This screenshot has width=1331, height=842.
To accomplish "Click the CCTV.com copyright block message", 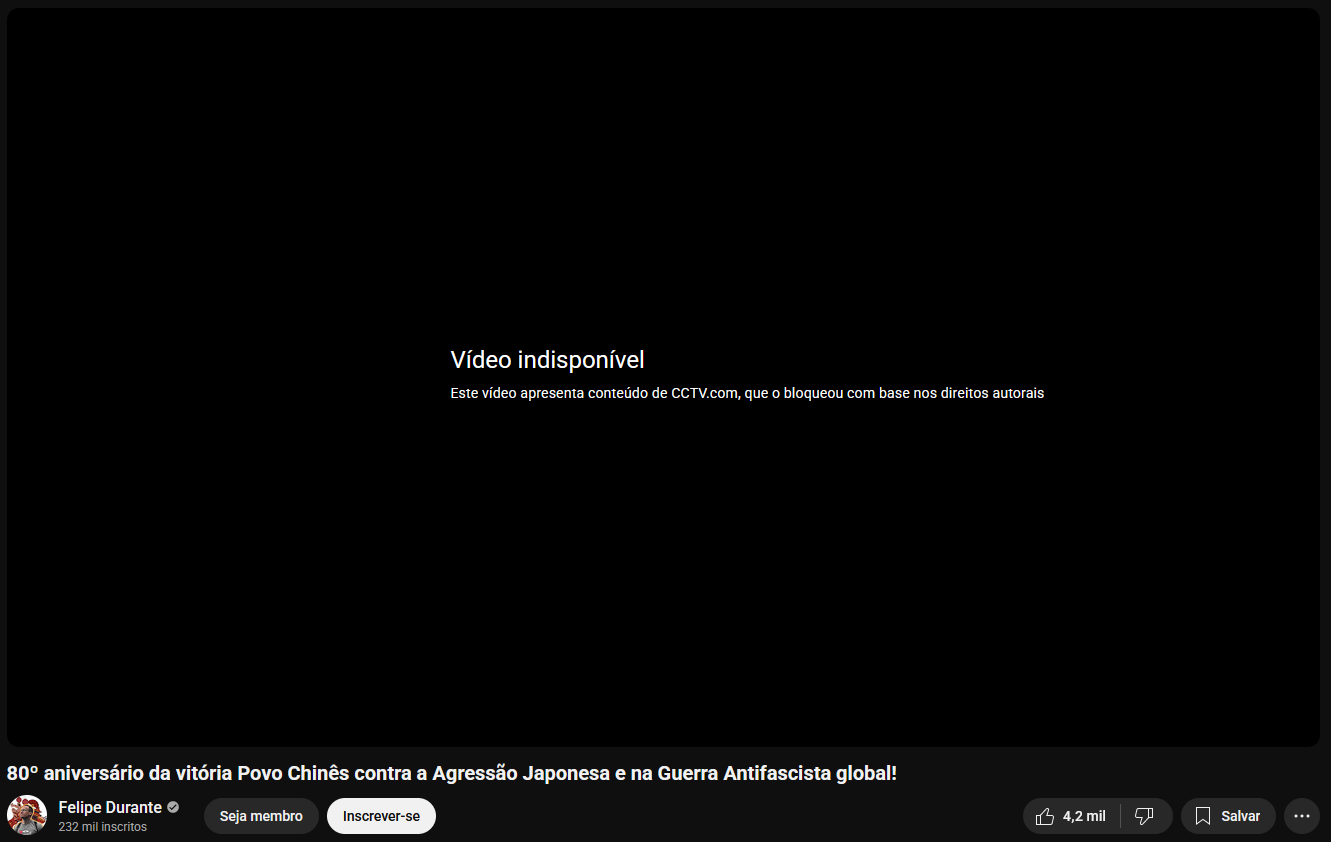I will coord(747,393).
